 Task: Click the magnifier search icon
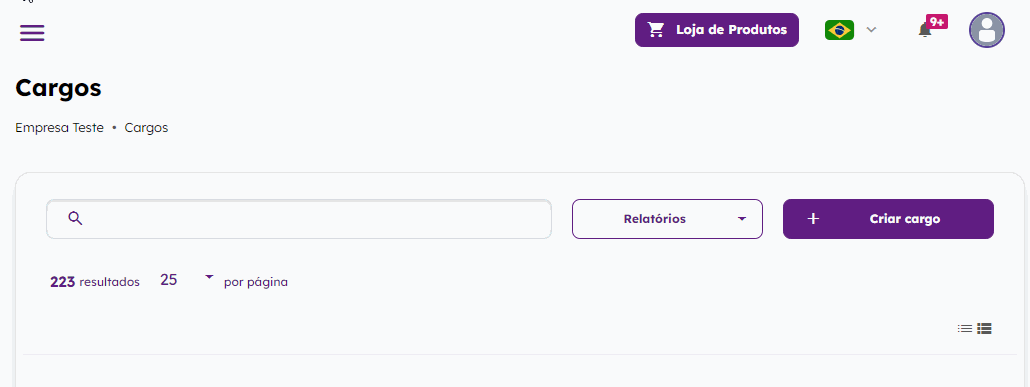point(76,219)
